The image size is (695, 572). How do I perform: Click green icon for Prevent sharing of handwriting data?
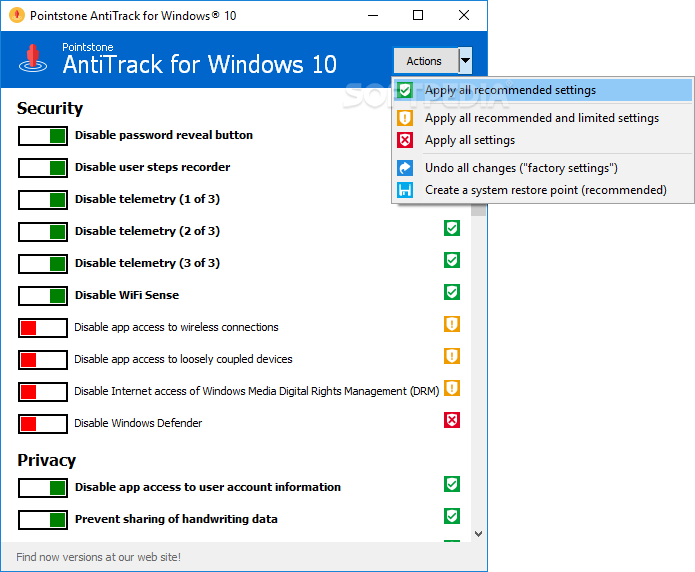tap(452, 516)
